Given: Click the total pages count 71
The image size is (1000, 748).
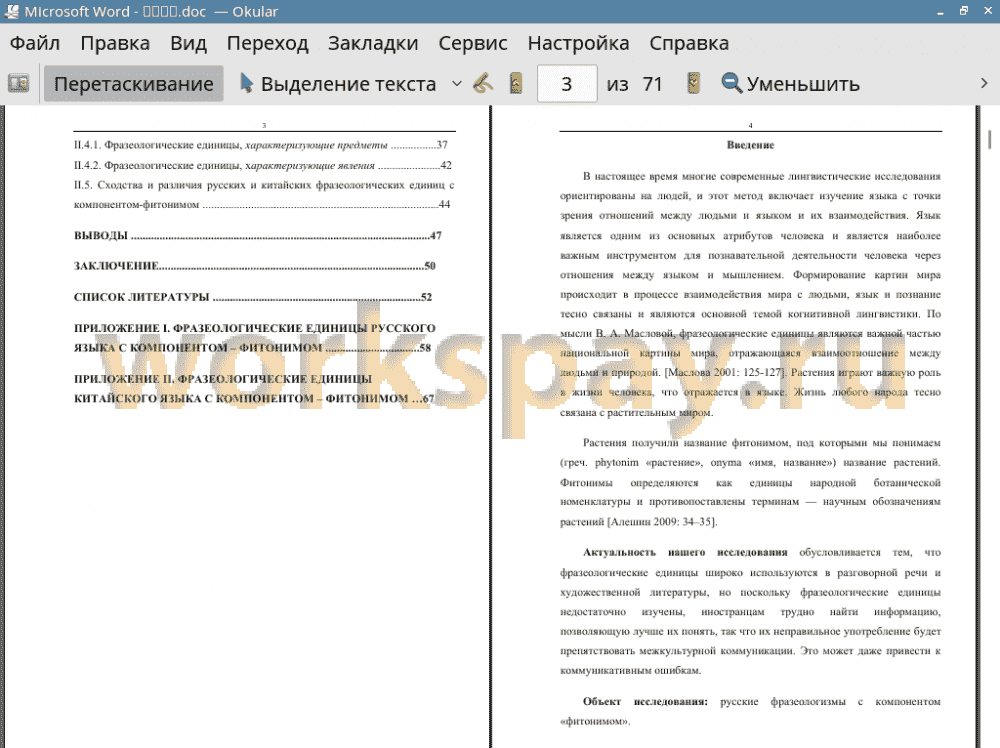Looking at the screenshot, I should 652,84.
